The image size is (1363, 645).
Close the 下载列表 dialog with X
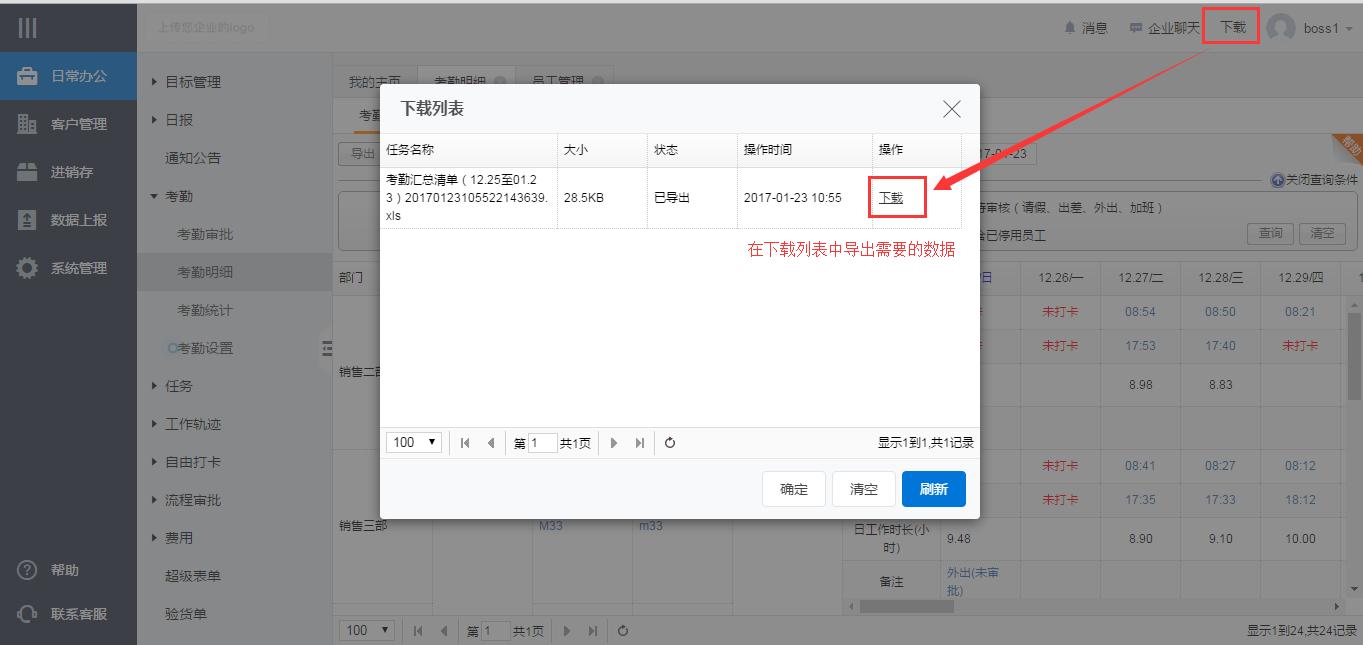pyautogui.click(x=951, y=109)
